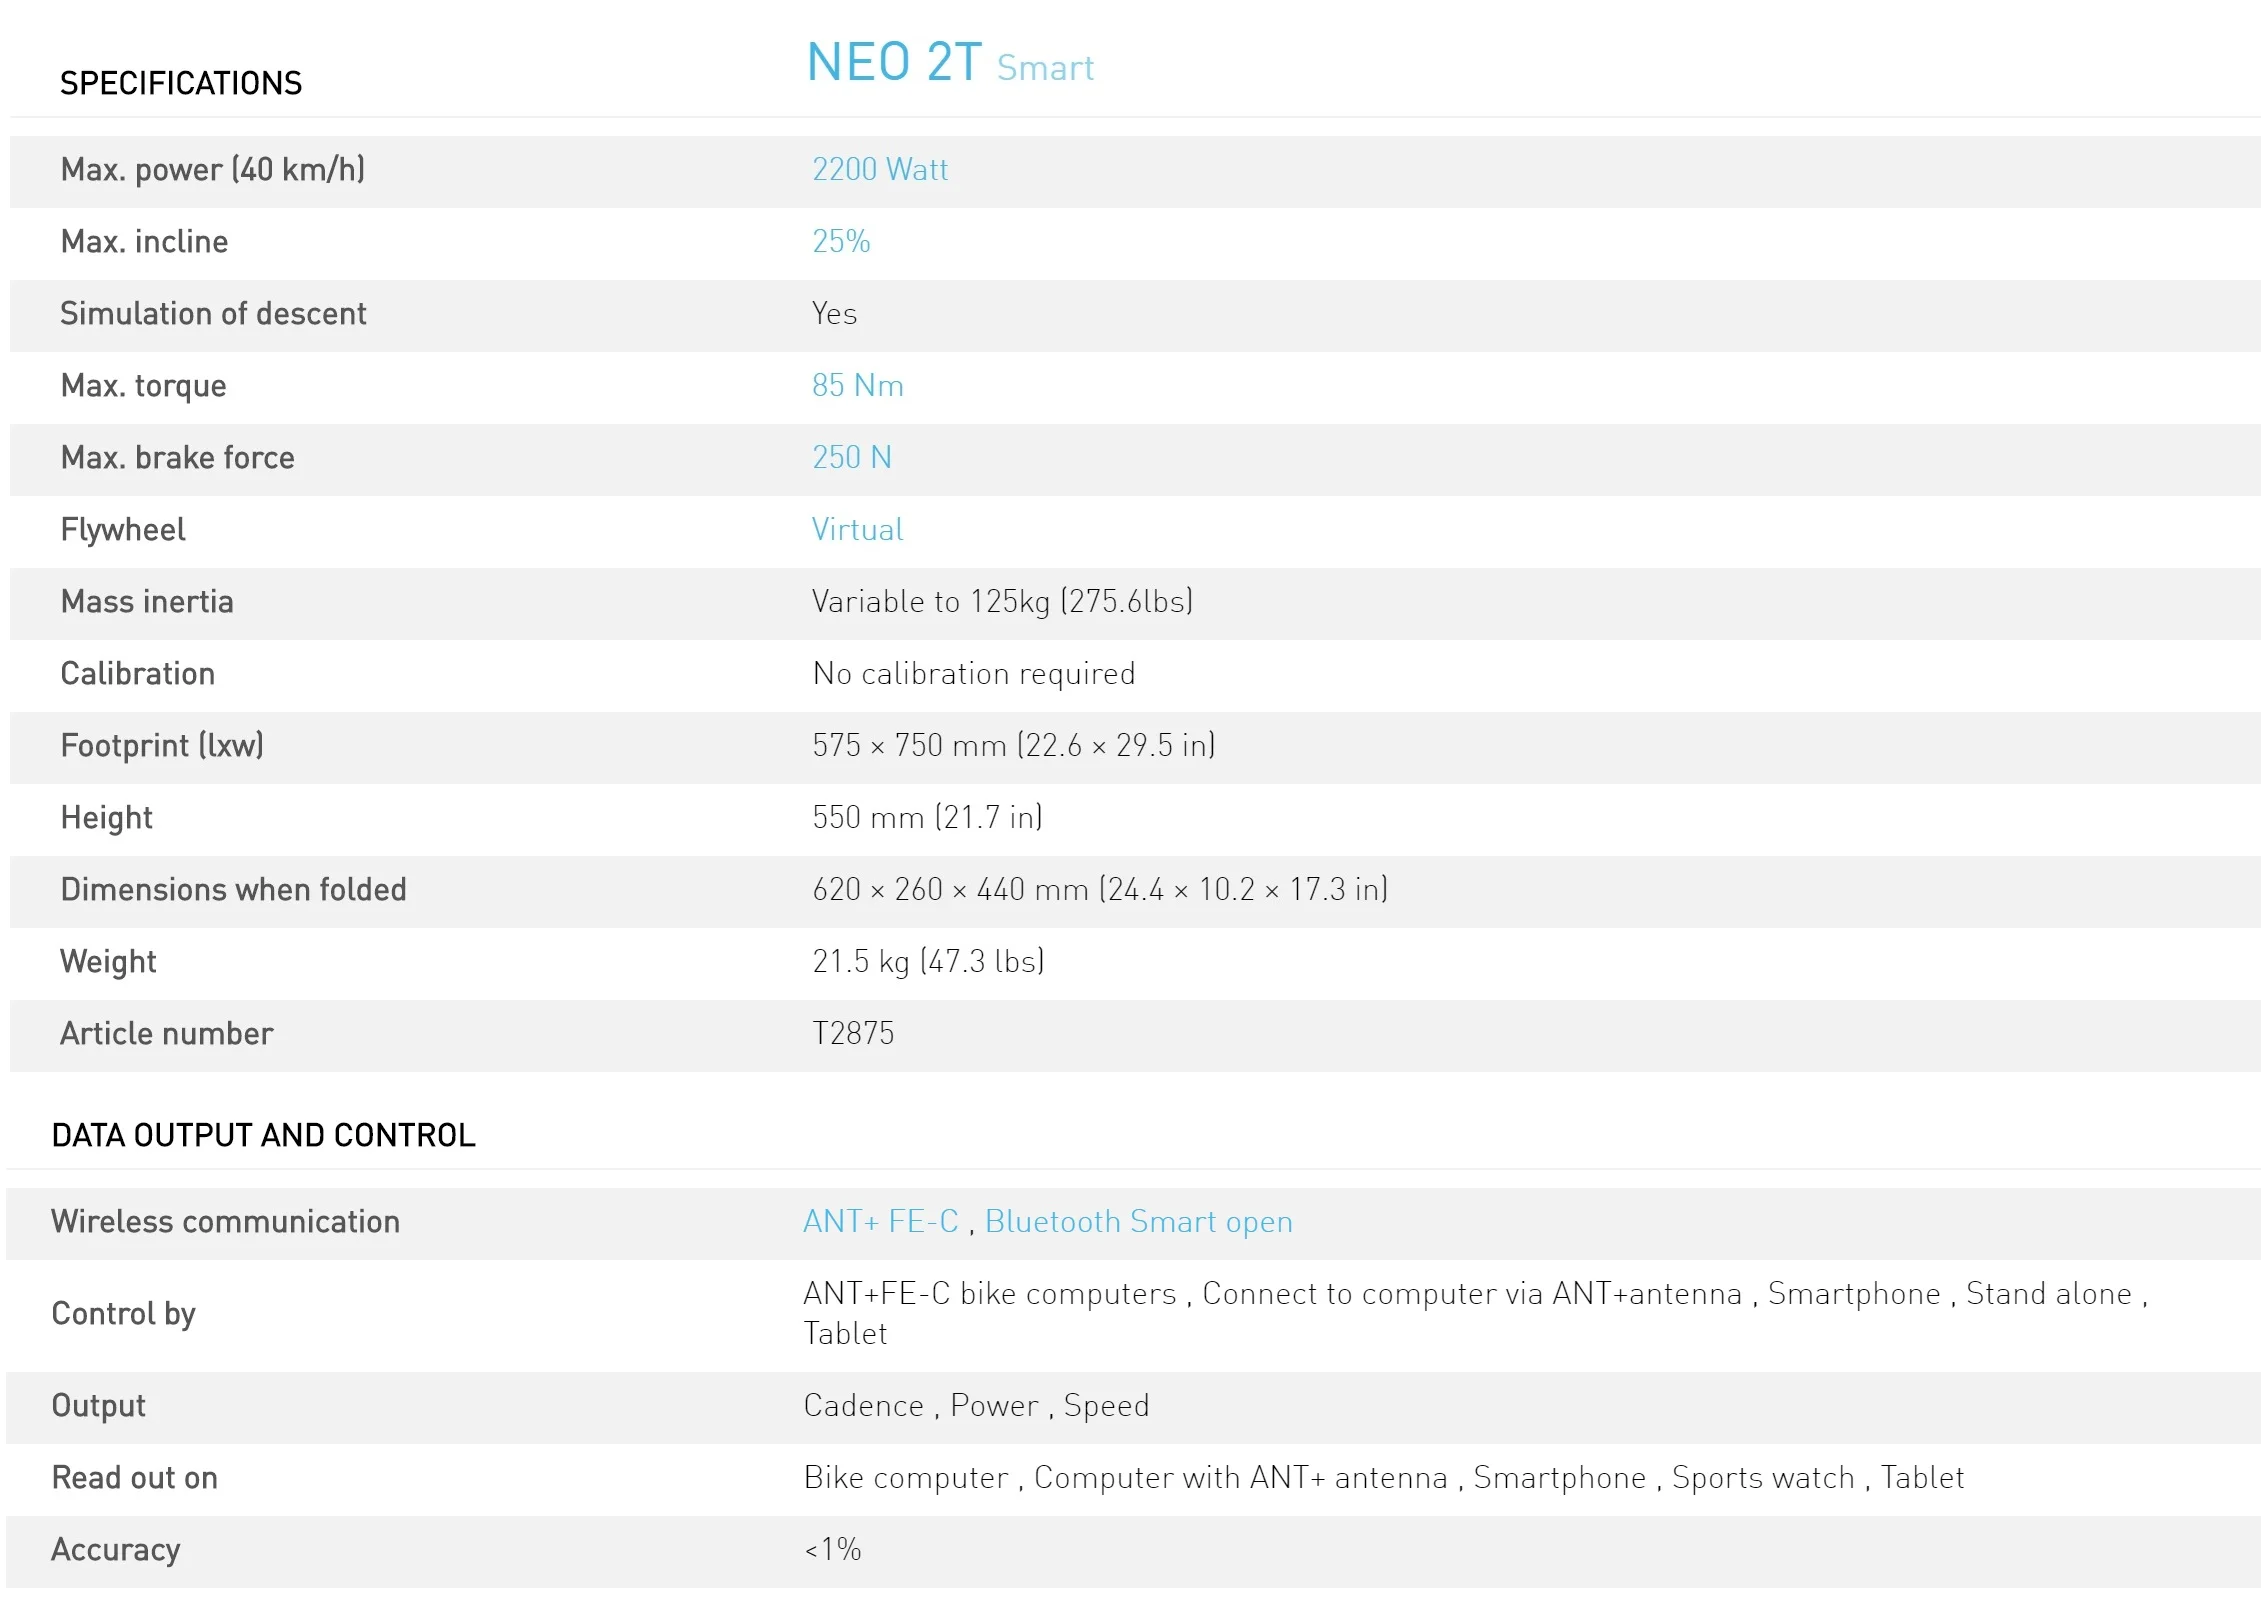This screenshot has width=2261, height=1604.
Task: Click the Footprint dimensions value
Action: pyautogui.click(x=1013, y=746)
